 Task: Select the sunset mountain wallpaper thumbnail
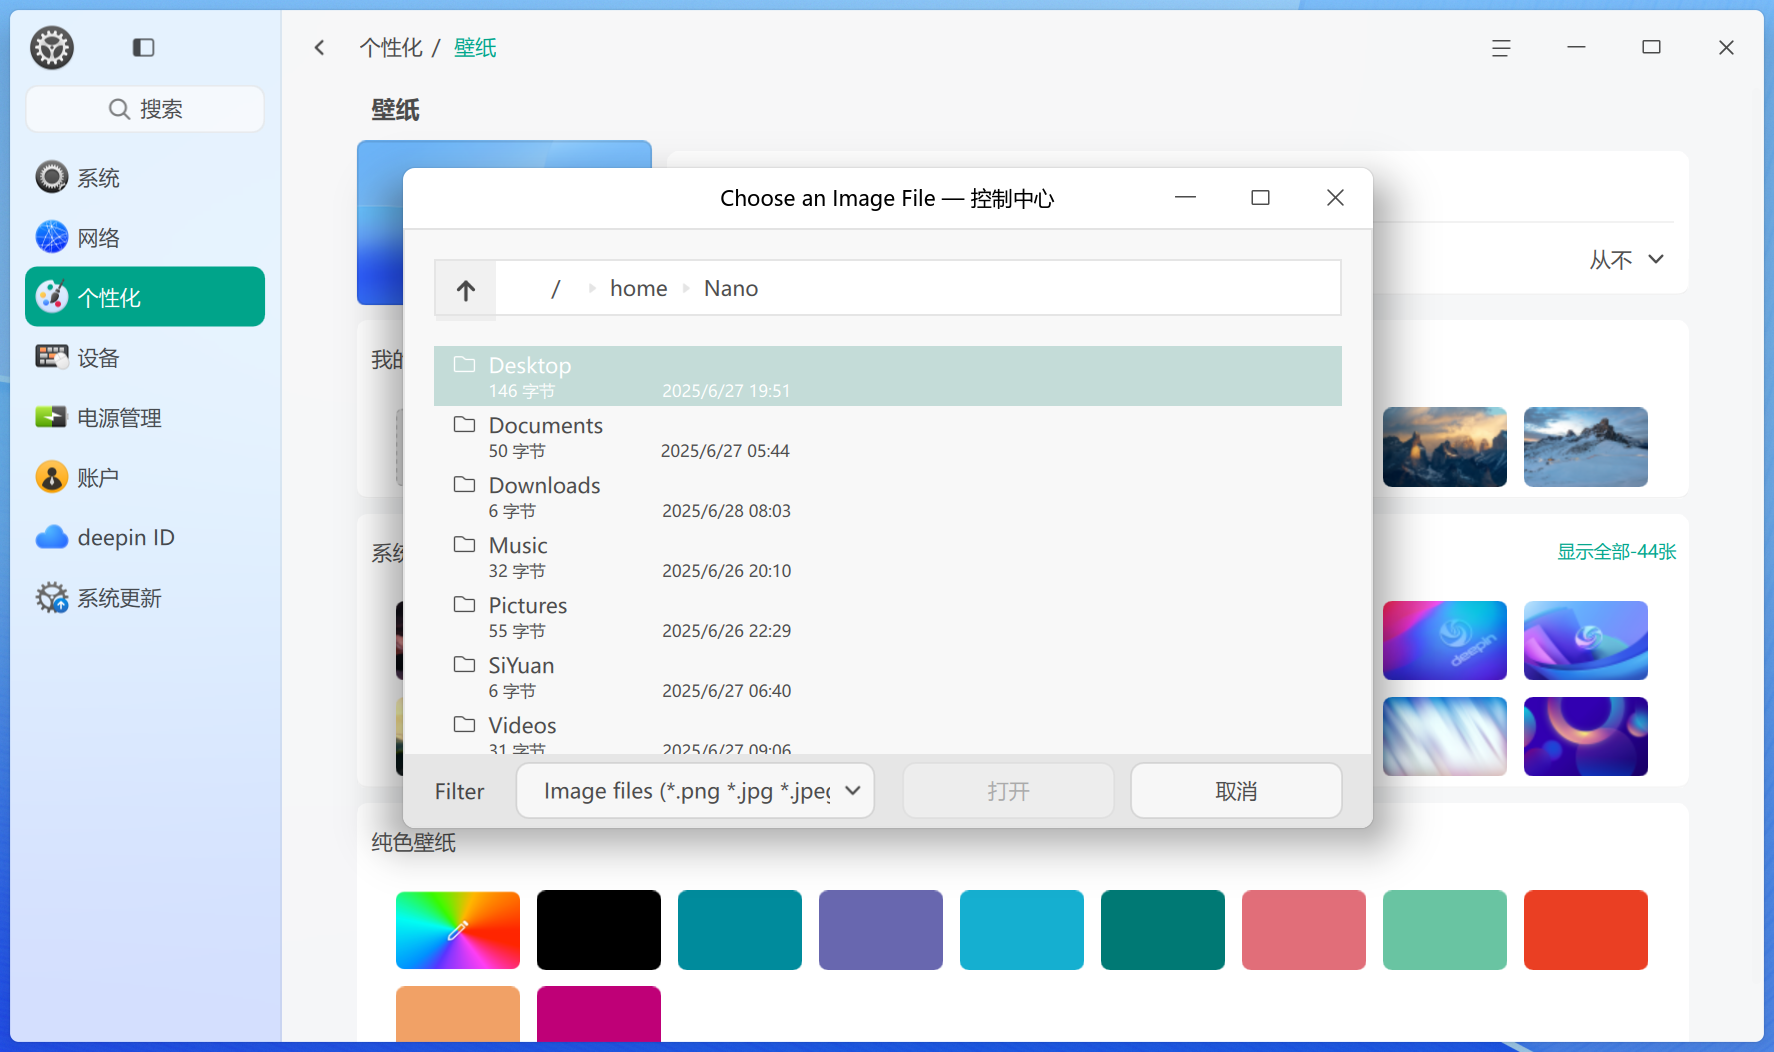[x=1445, y=447]
